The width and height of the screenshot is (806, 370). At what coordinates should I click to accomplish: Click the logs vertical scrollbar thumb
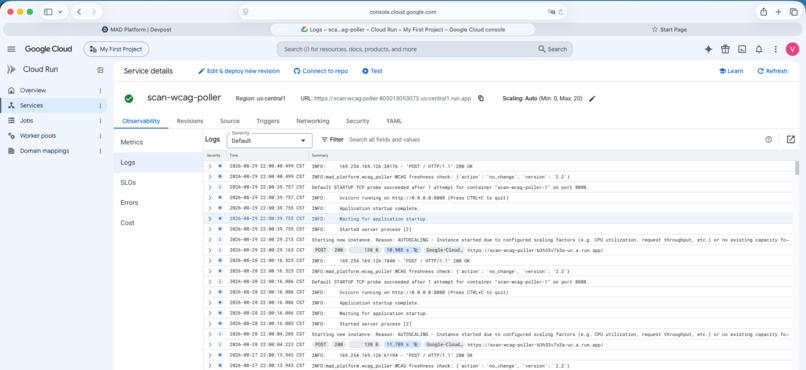[x=797, y=168]
